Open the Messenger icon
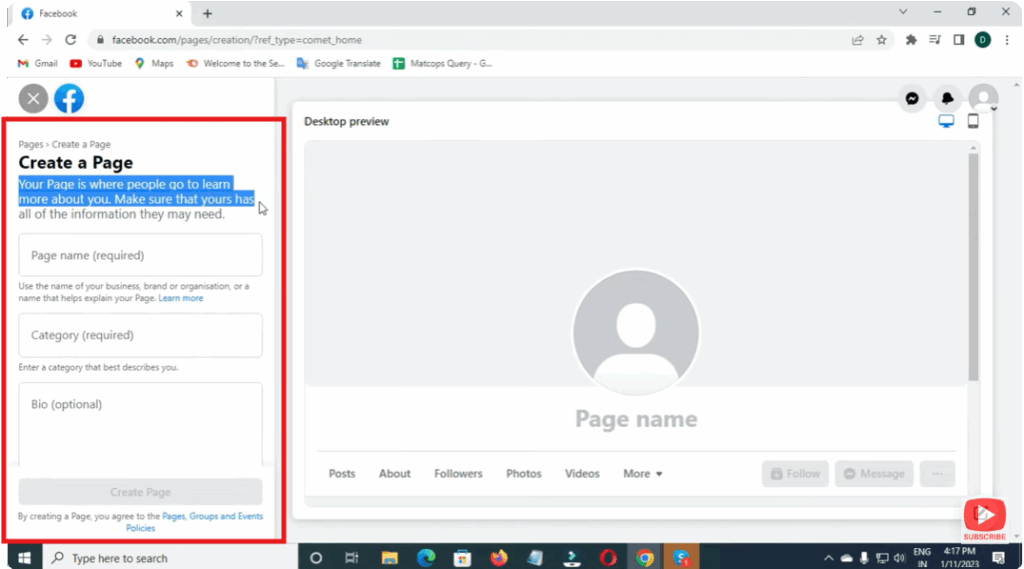The height and width of the screenshot is (569, 1024). click(912, 99)
